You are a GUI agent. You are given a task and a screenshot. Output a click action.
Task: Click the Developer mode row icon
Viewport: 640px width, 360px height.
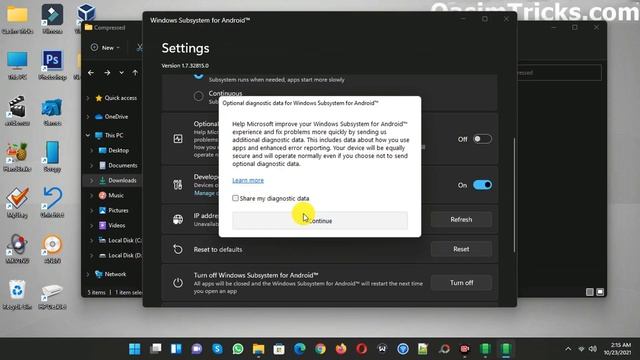pyautogui.click(x=178, y=184)
